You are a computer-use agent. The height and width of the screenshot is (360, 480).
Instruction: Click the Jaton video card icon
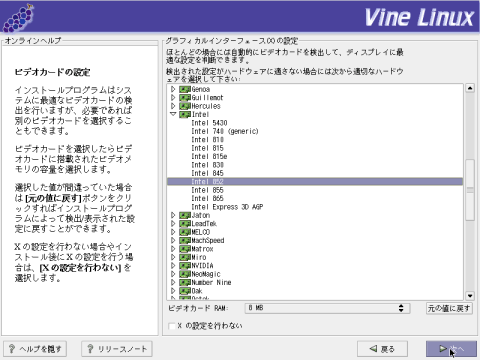coord(185,215)
